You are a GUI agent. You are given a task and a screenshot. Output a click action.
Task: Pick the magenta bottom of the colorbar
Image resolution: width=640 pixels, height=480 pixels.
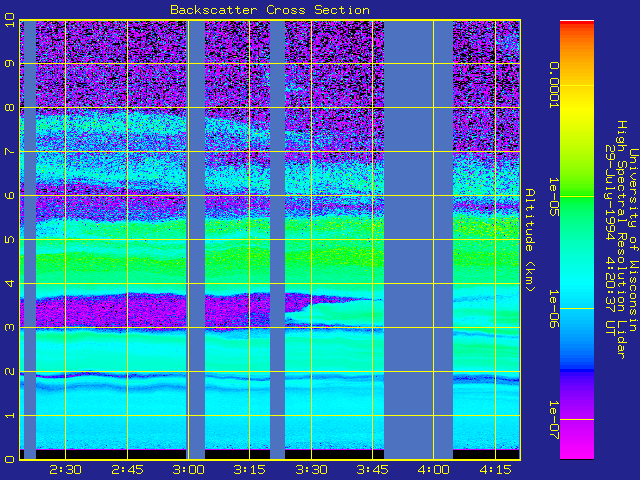click(577, 447)
